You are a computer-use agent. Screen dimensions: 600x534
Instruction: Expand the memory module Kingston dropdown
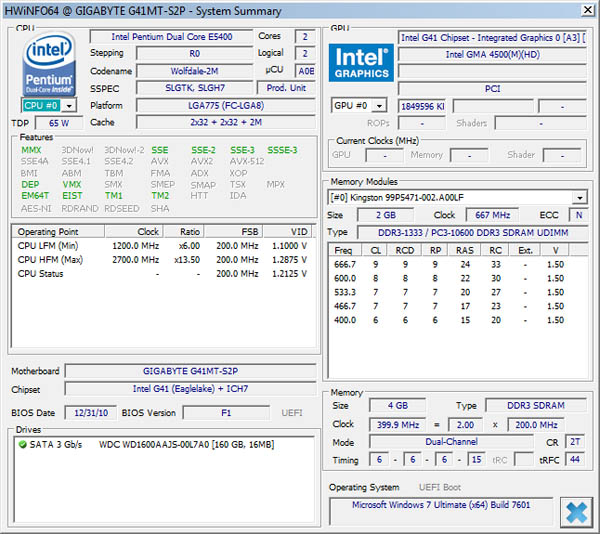pos(580,198)
